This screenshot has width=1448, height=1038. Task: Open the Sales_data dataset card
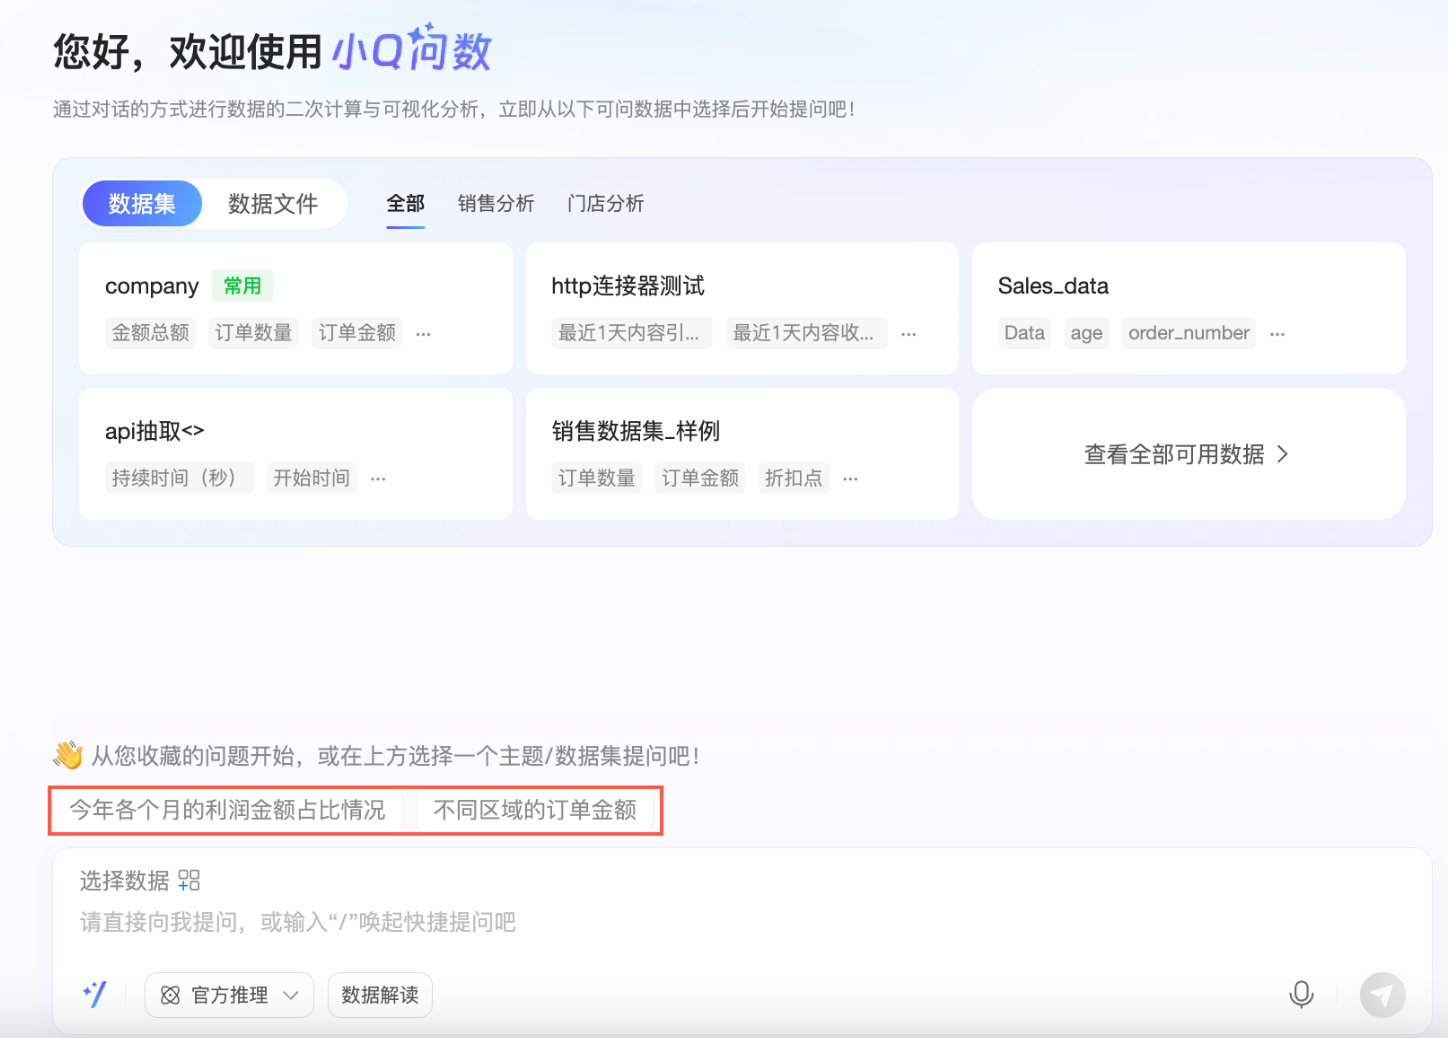point(1188,308)
